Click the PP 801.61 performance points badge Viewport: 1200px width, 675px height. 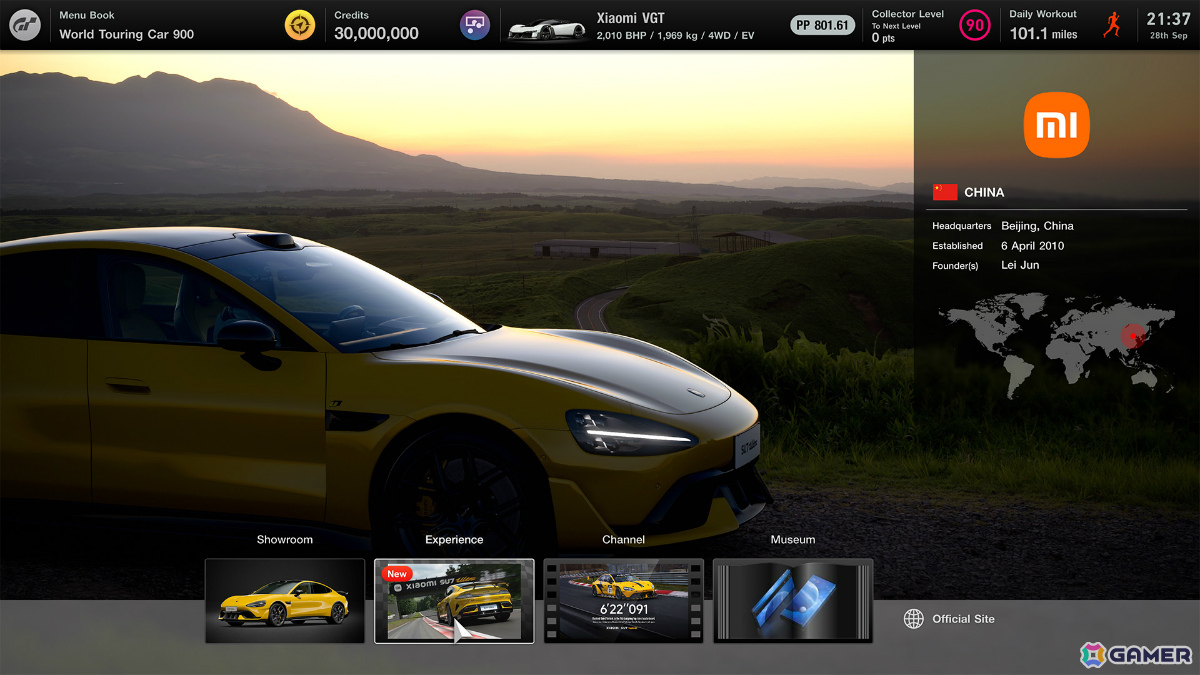point(822,25)
